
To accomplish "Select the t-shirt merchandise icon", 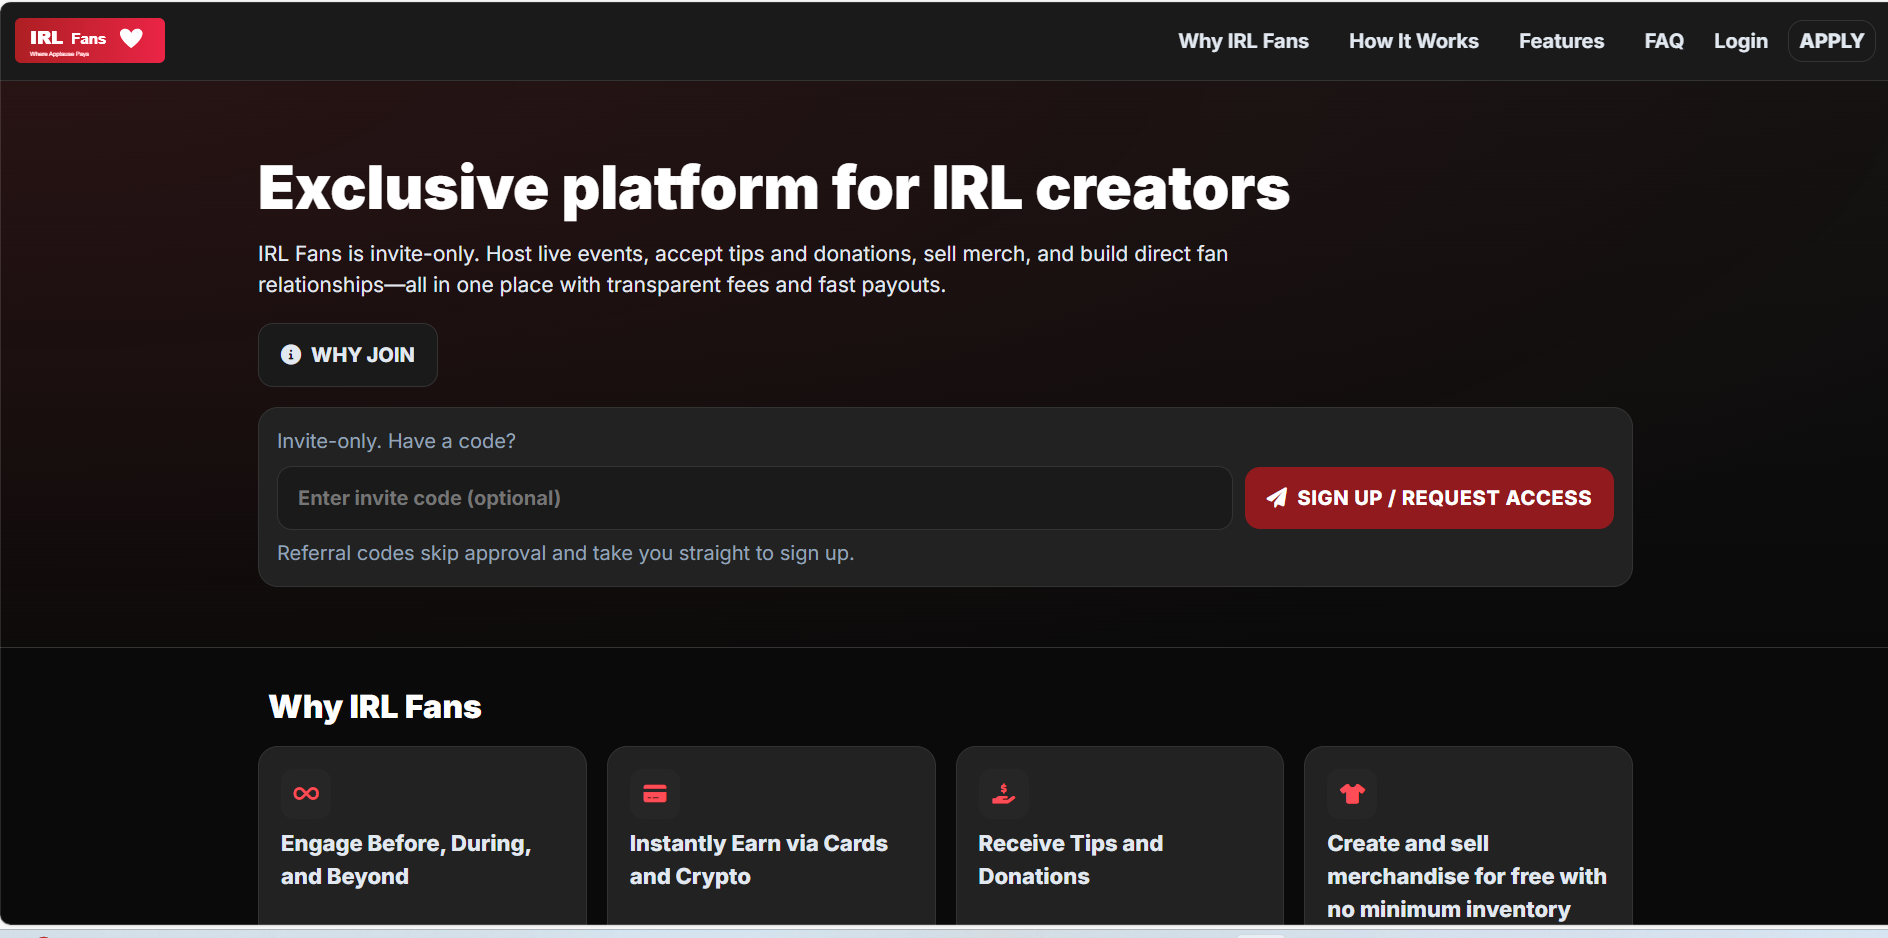I will [1352, 794].
